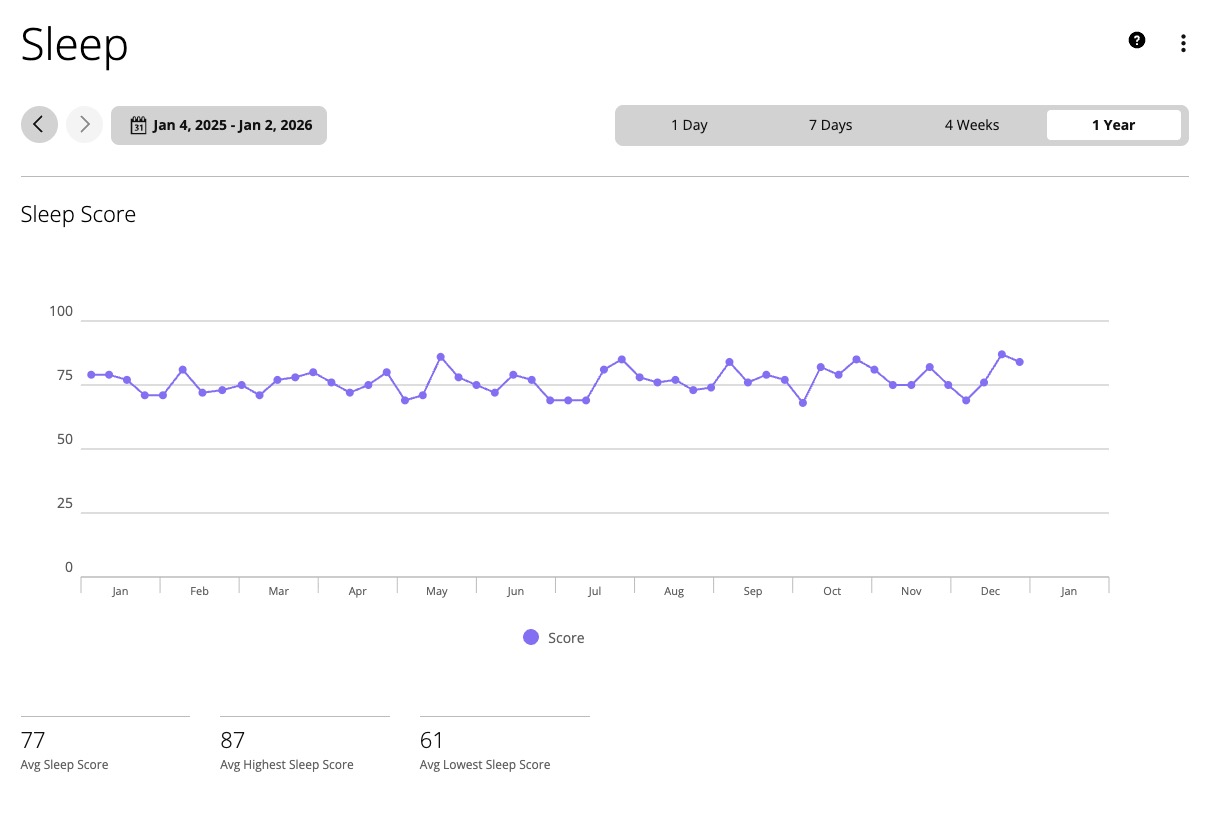Viewport: 1218px width, 817px height.
Task: Click the lowest data point in early October
Action: pyautogui.click(x=802, y=403)
